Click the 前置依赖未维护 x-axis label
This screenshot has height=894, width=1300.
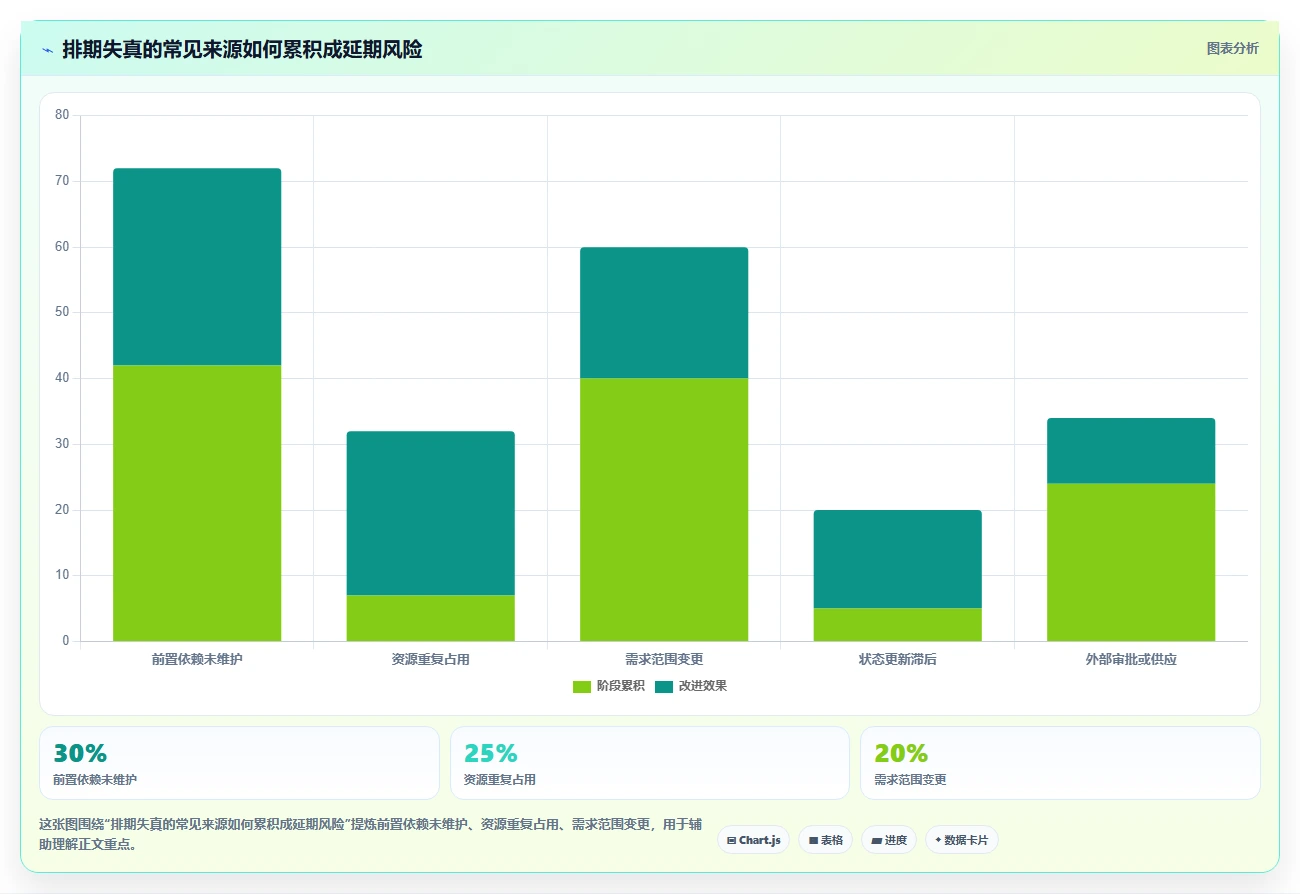(197, 660)
